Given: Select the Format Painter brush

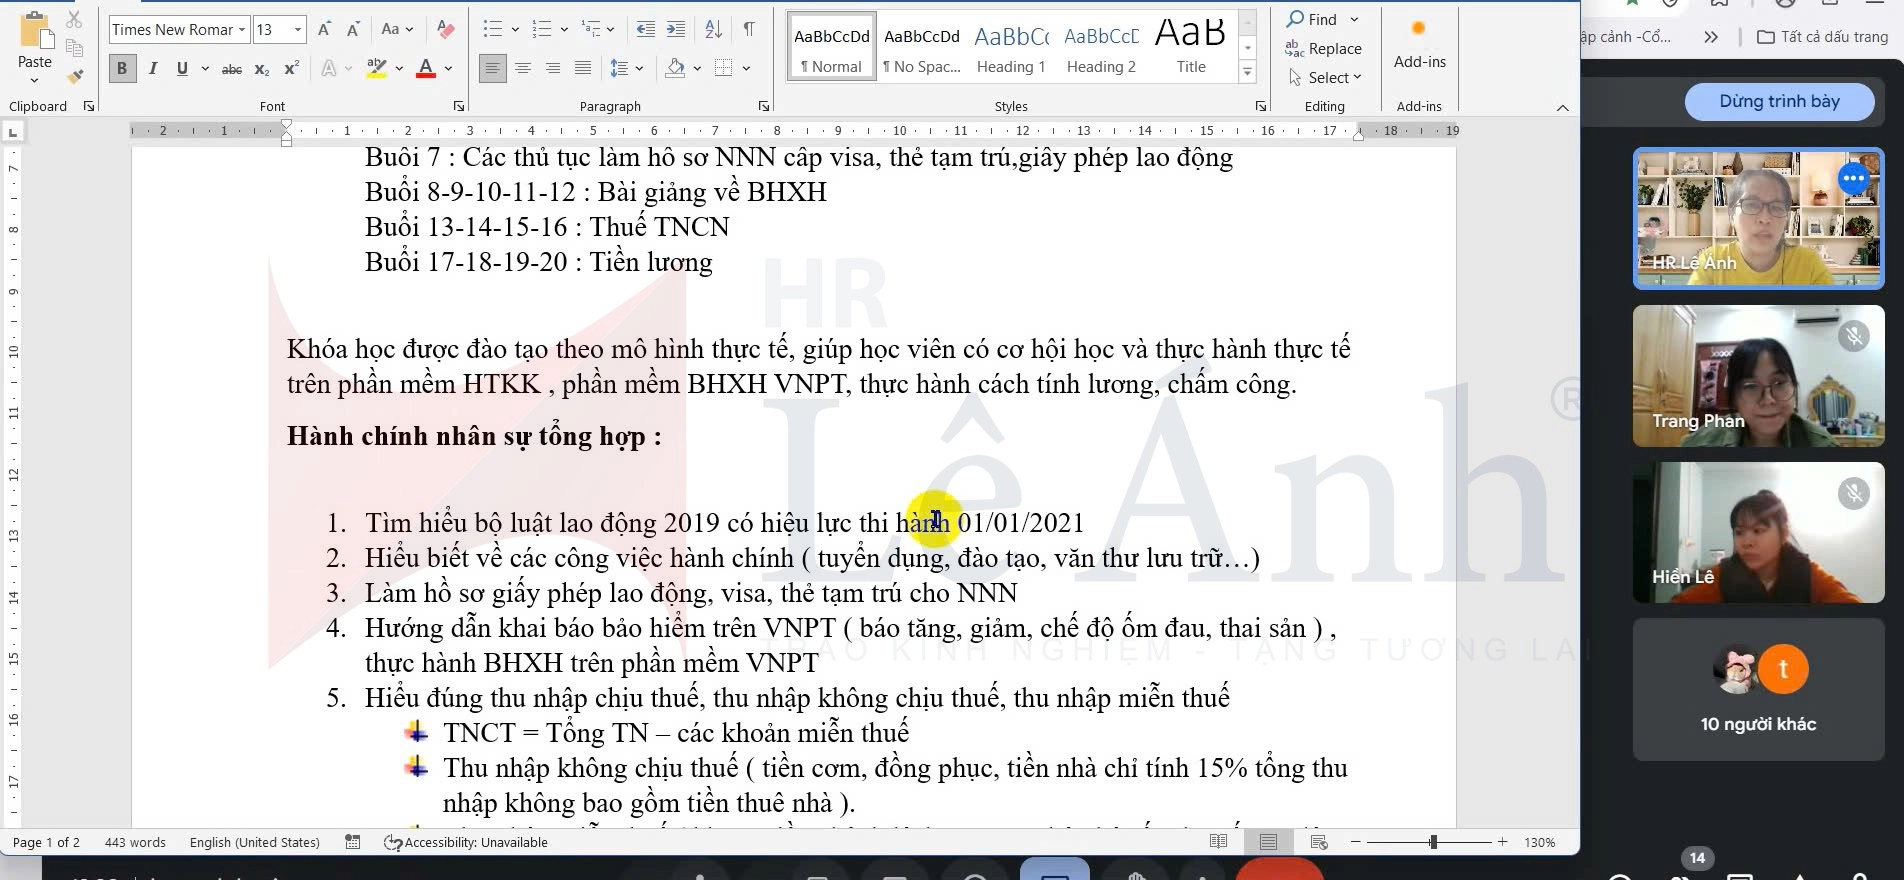Looking at the screenshot, I should coord(75,76).
